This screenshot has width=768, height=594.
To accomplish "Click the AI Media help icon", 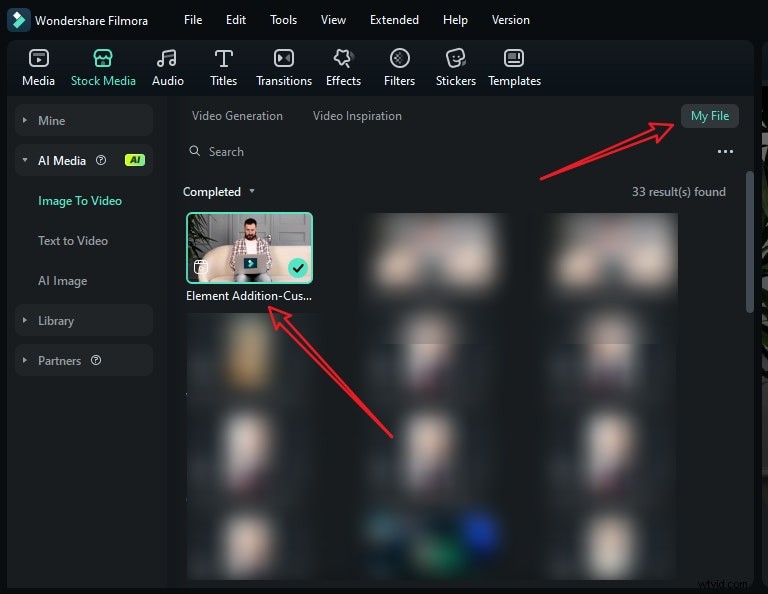I will coord(100,160).
